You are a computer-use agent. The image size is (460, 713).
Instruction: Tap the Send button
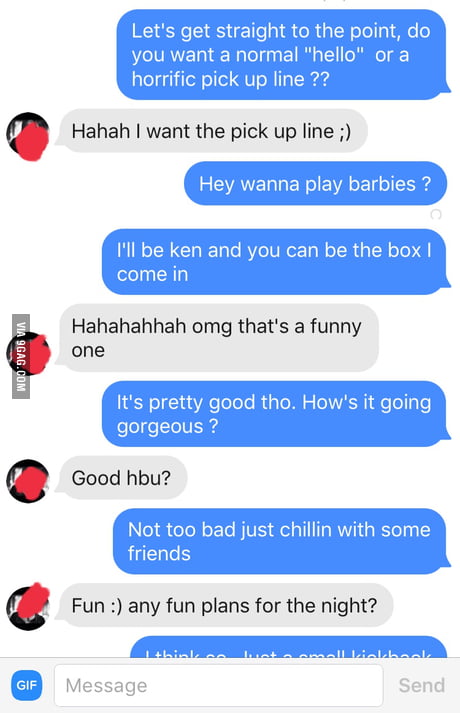click(422, 685)
